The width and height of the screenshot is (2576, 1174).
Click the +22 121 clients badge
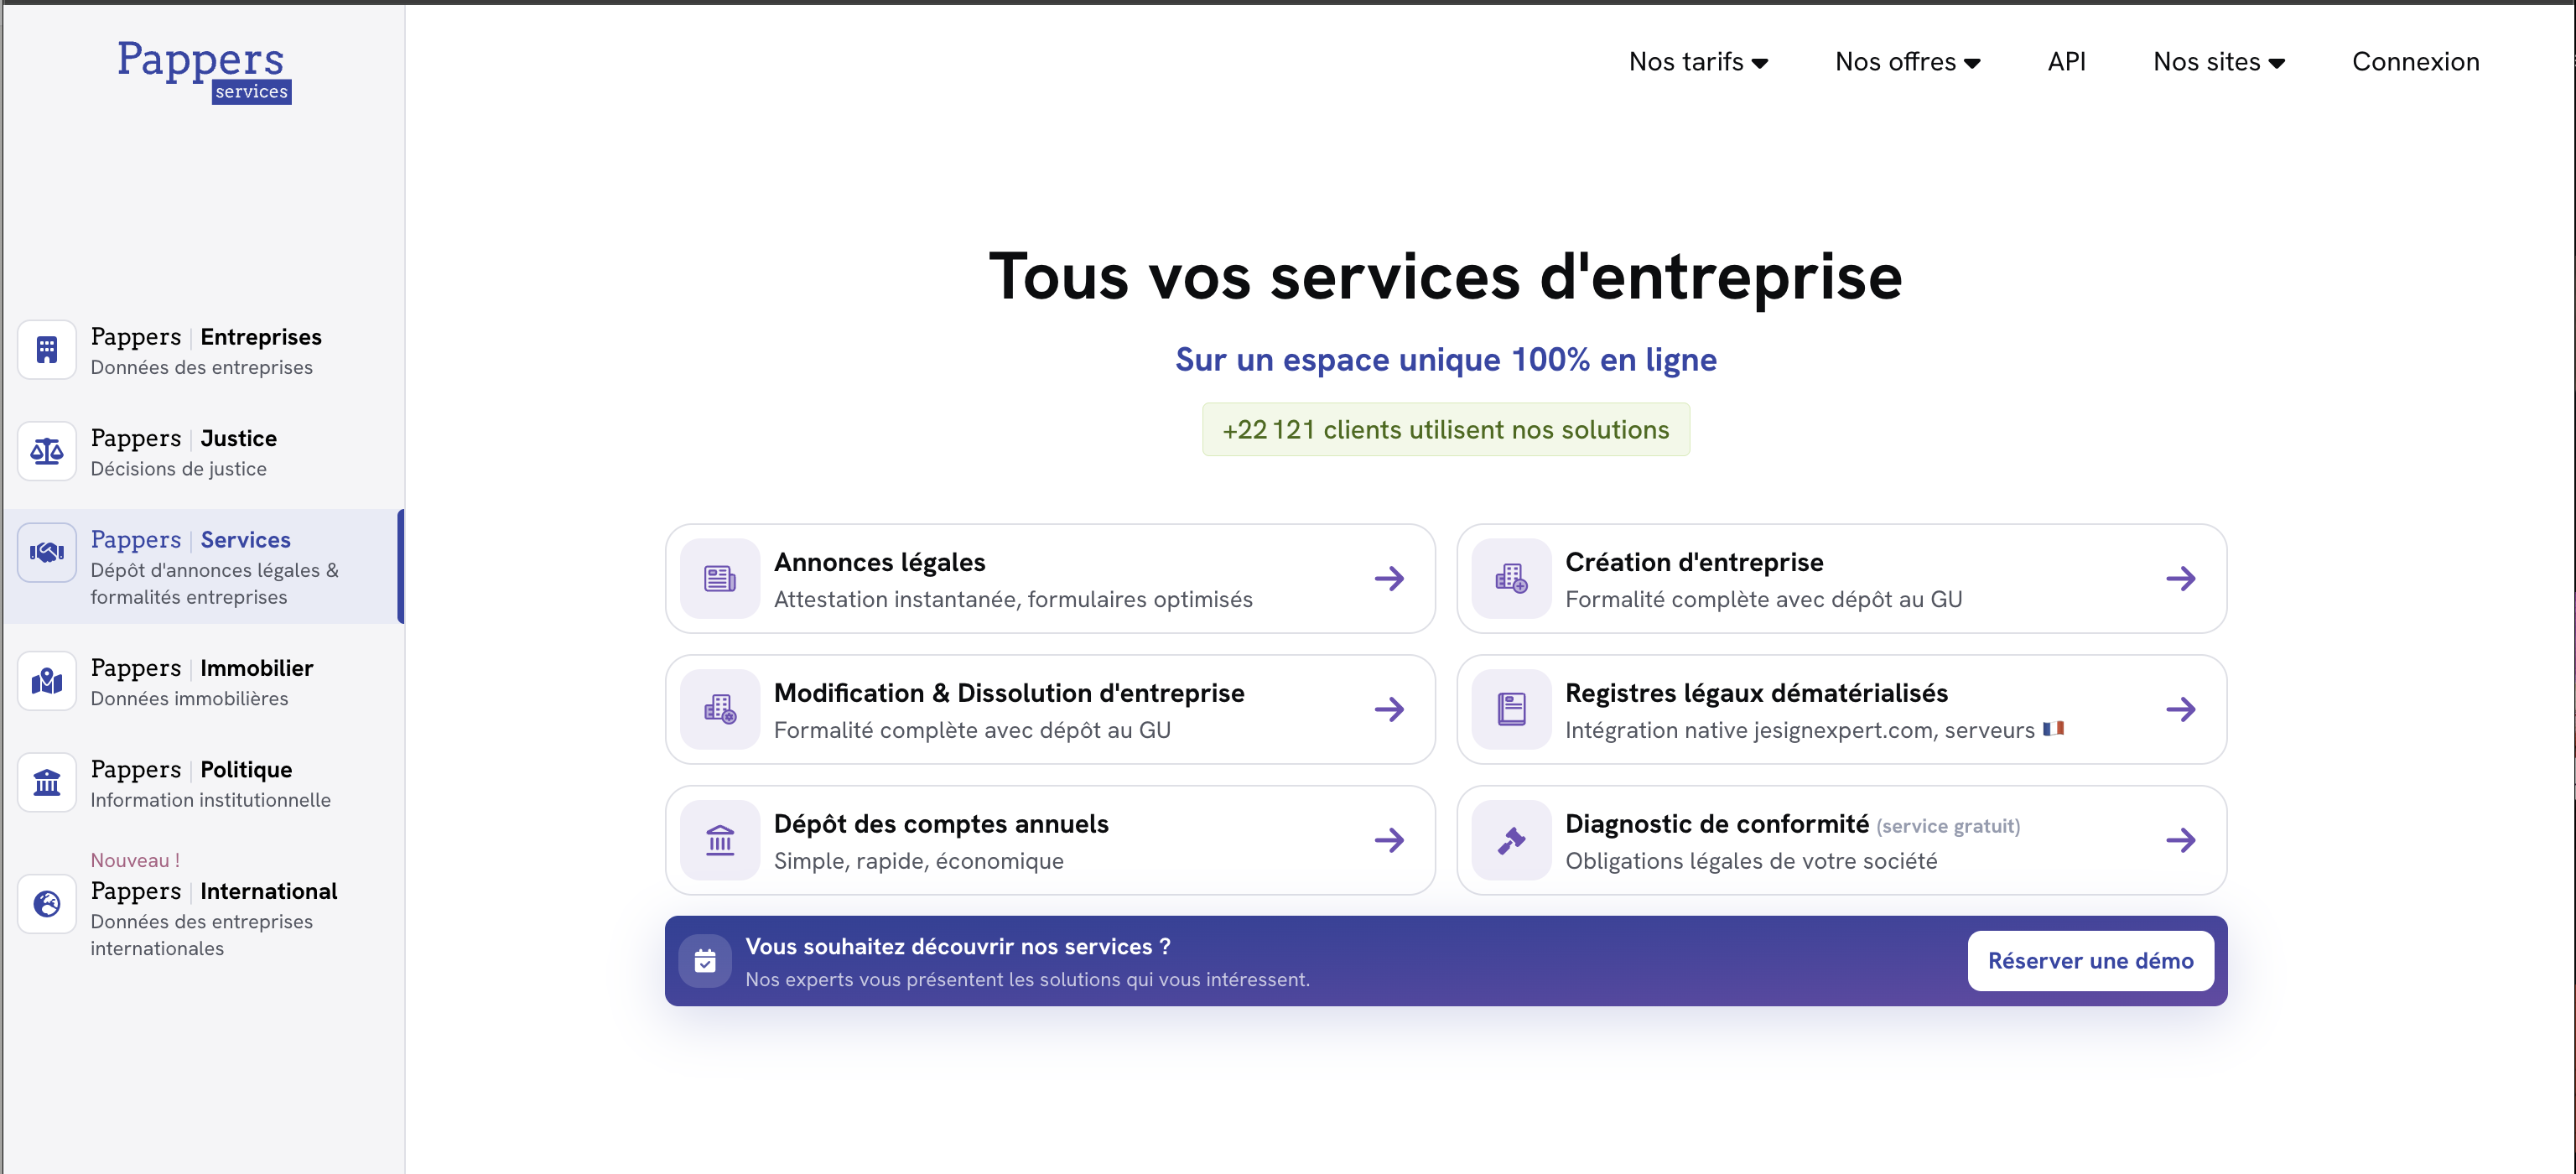click(x=1445, y=430)
